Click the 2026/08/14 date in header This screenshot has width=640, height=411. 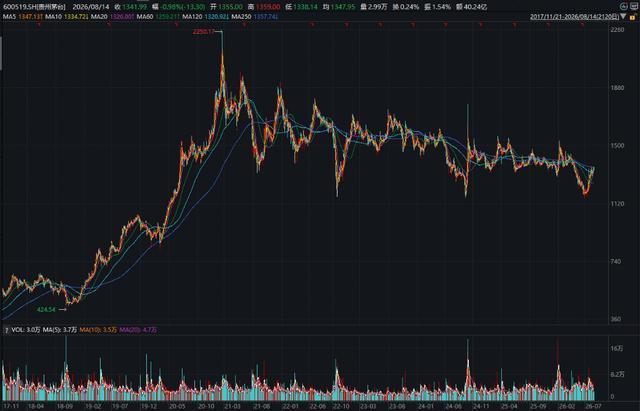(x=90, y=7)
